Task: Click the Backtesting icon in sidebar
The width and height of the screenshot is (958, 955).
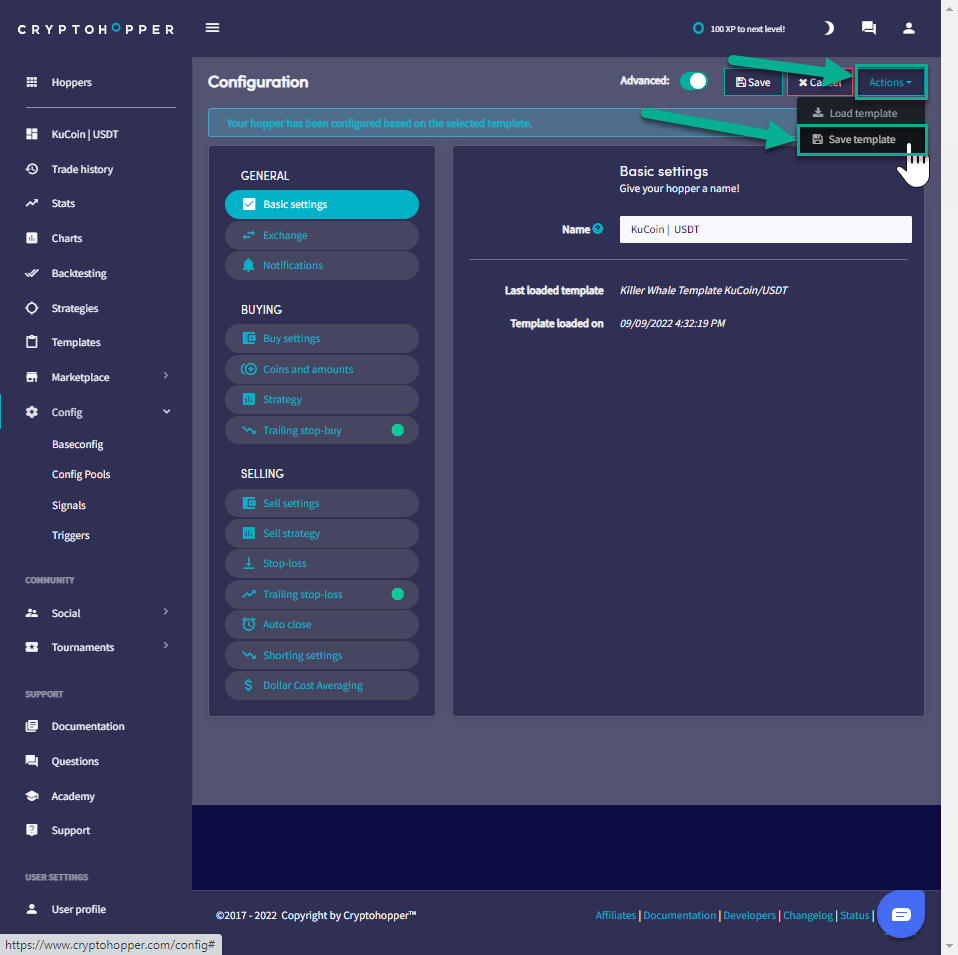Action: pos(32,273)
